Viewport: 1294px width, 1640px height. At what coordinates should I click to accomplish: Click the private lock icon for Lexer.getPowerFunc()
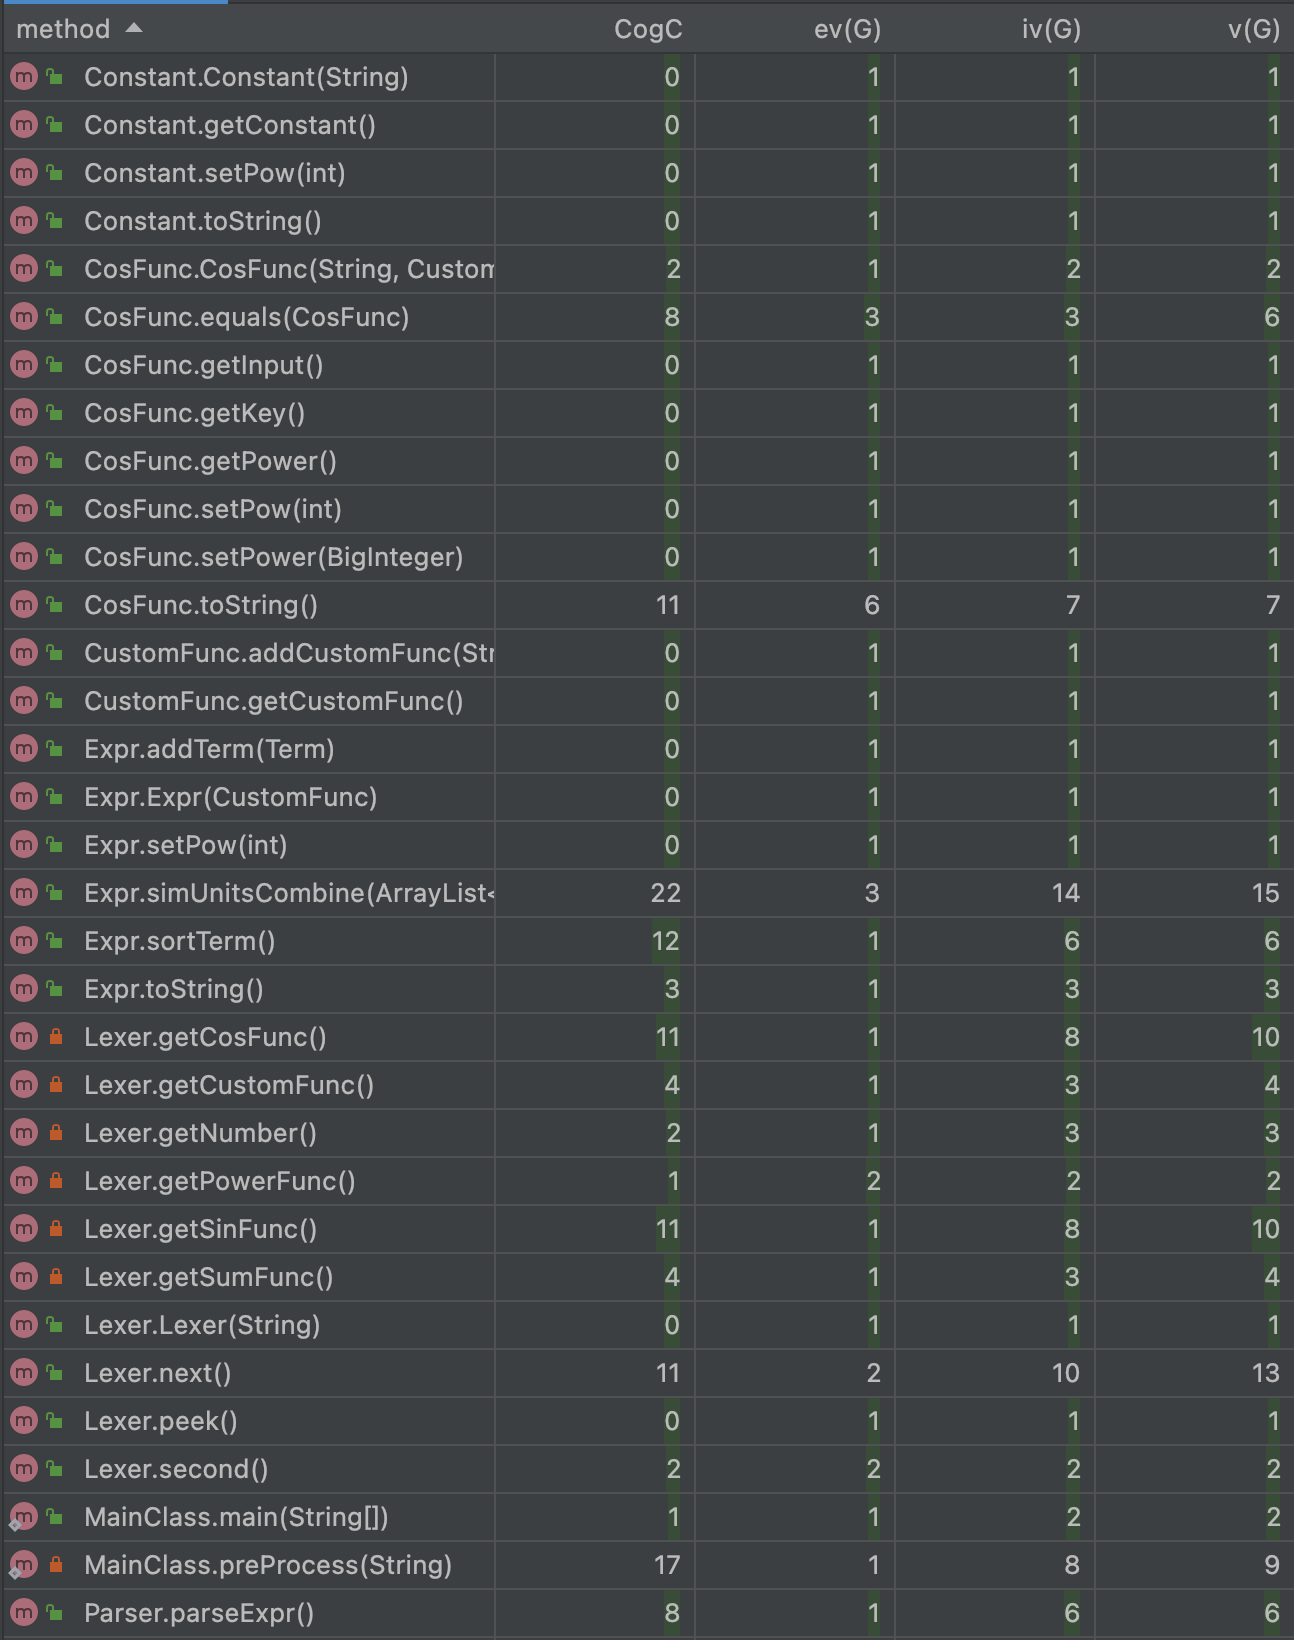coord(56,1181)
